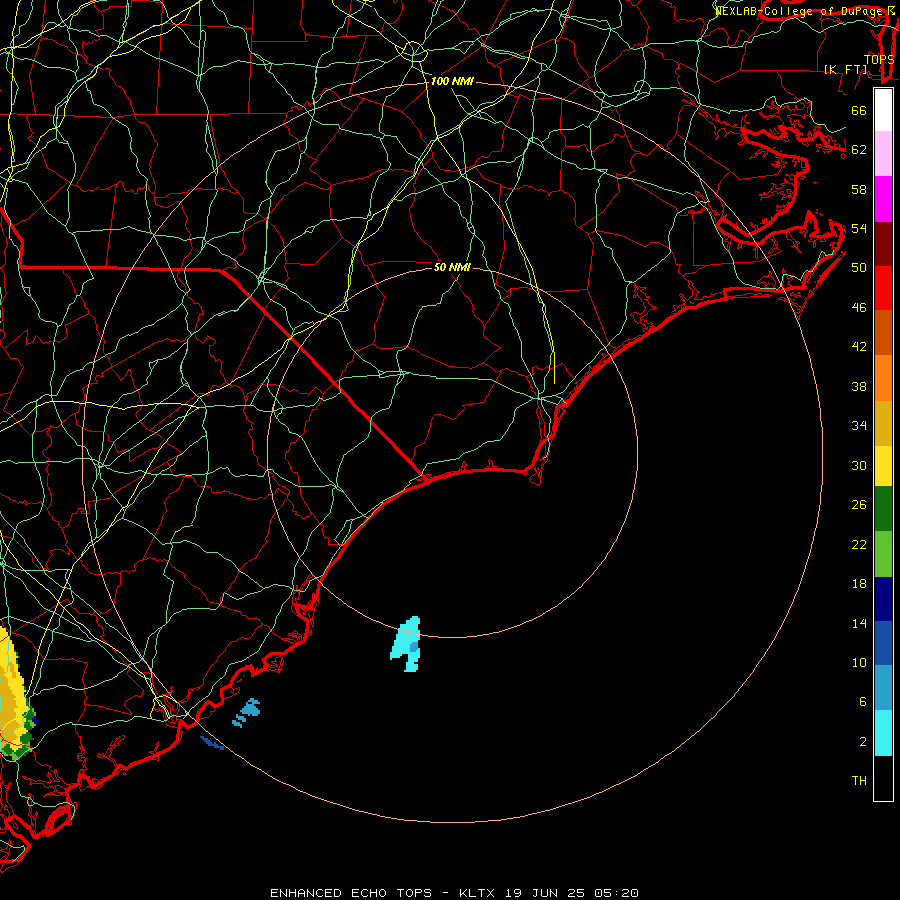Click the magenta legend swatch
Screen dimensions: 900x900
883,199
